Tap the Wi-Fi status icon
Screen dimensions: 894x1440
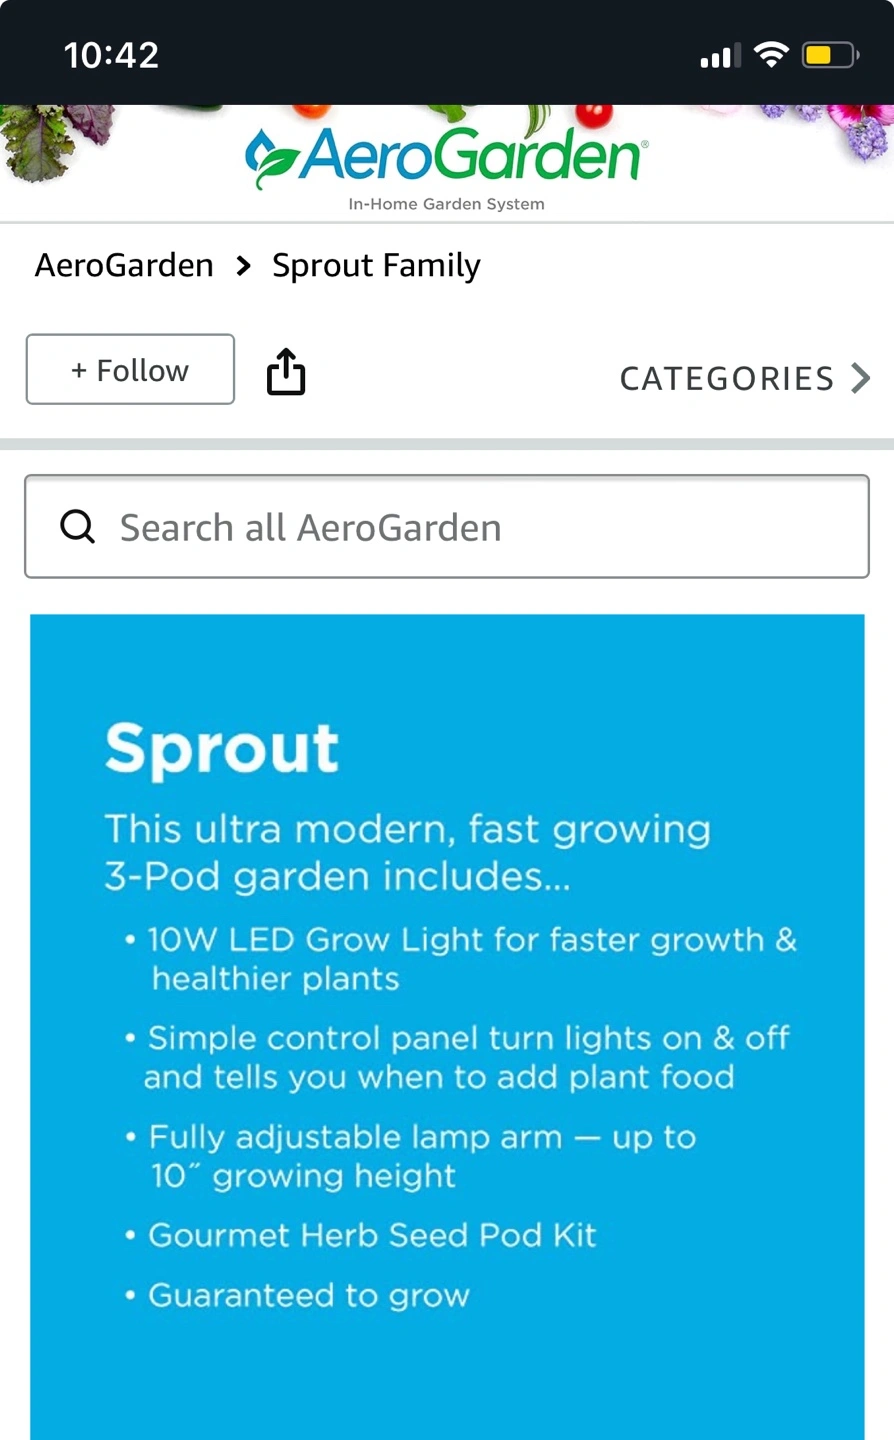tap(771, 55)
